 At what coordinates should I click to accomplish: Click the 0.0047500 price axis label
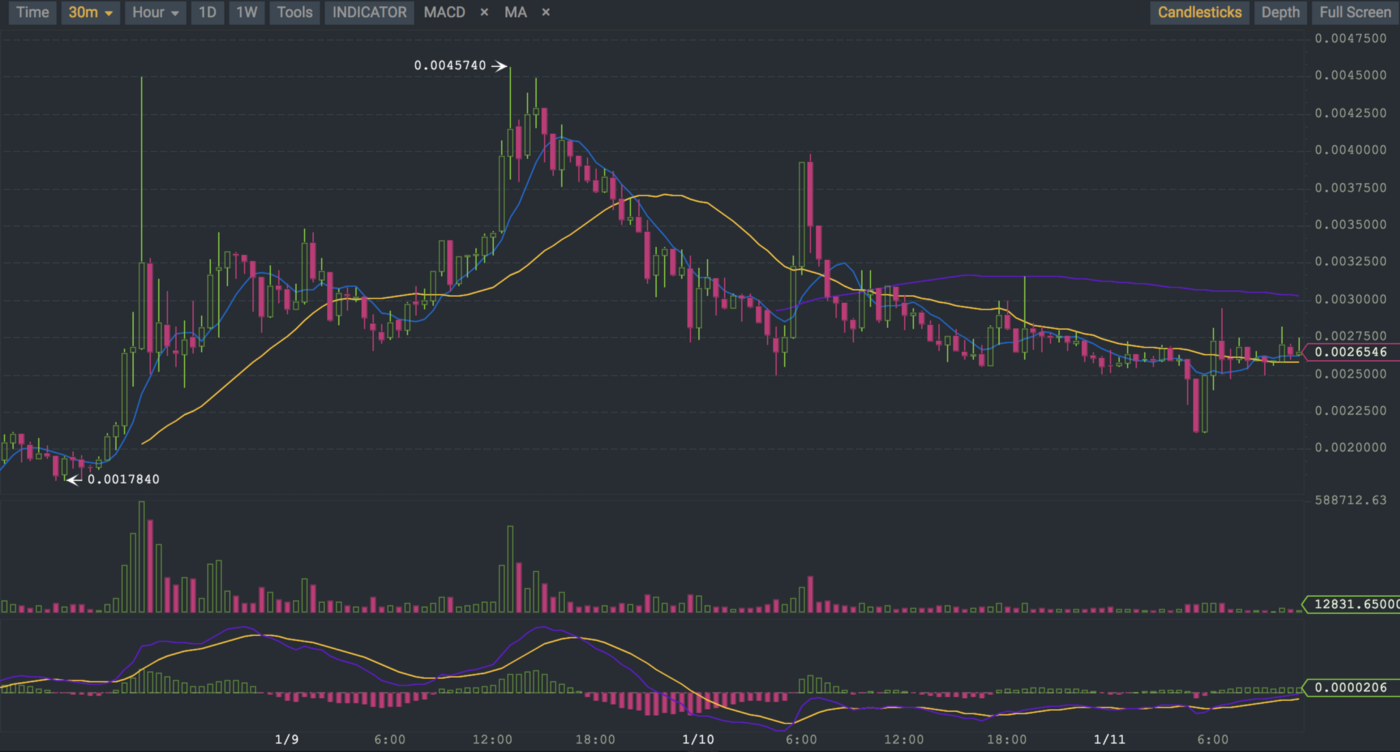click(x=1351, y=39)
